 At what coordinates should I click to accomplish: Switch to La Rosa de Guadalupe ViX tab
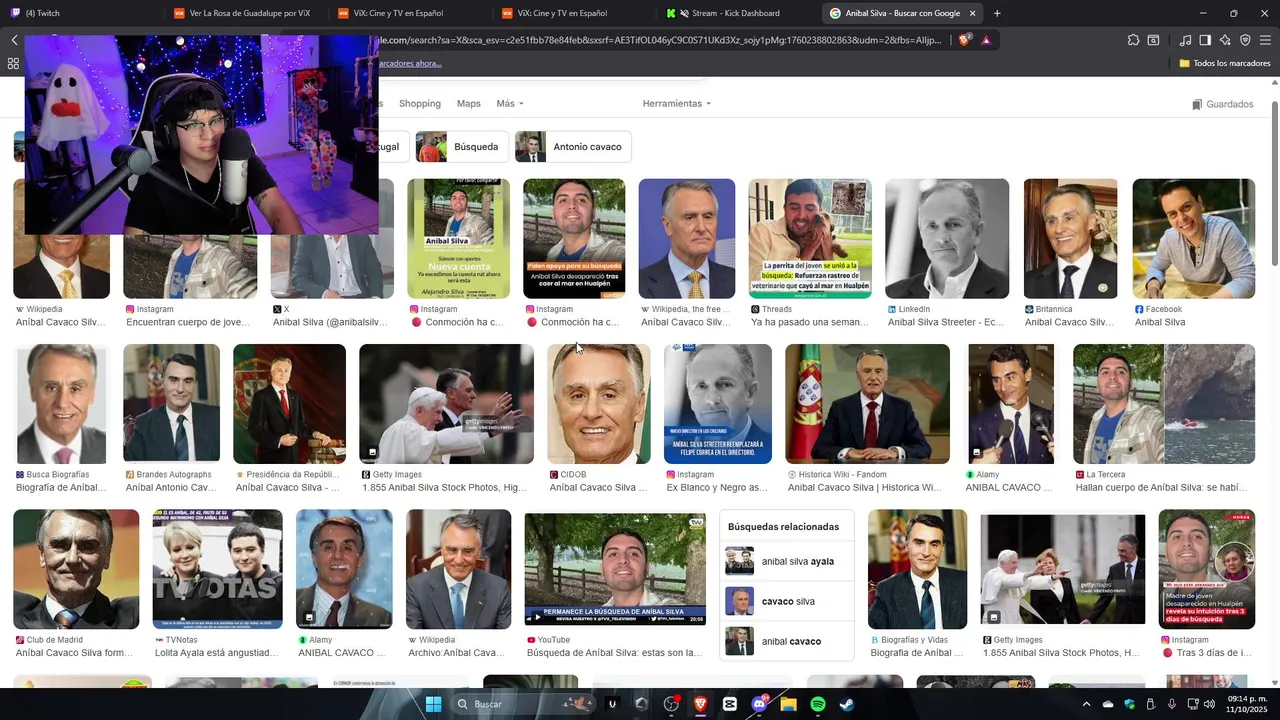245,13
